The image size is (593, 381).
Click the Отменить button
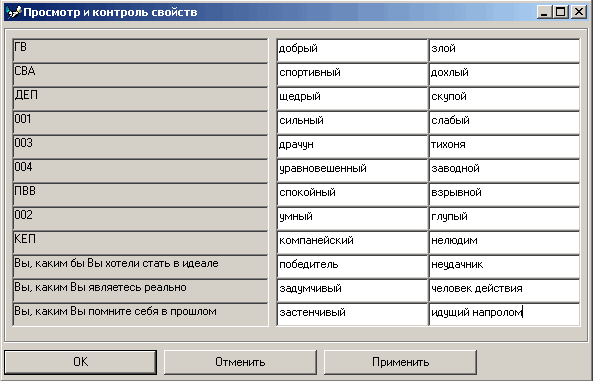coord(240,362)
